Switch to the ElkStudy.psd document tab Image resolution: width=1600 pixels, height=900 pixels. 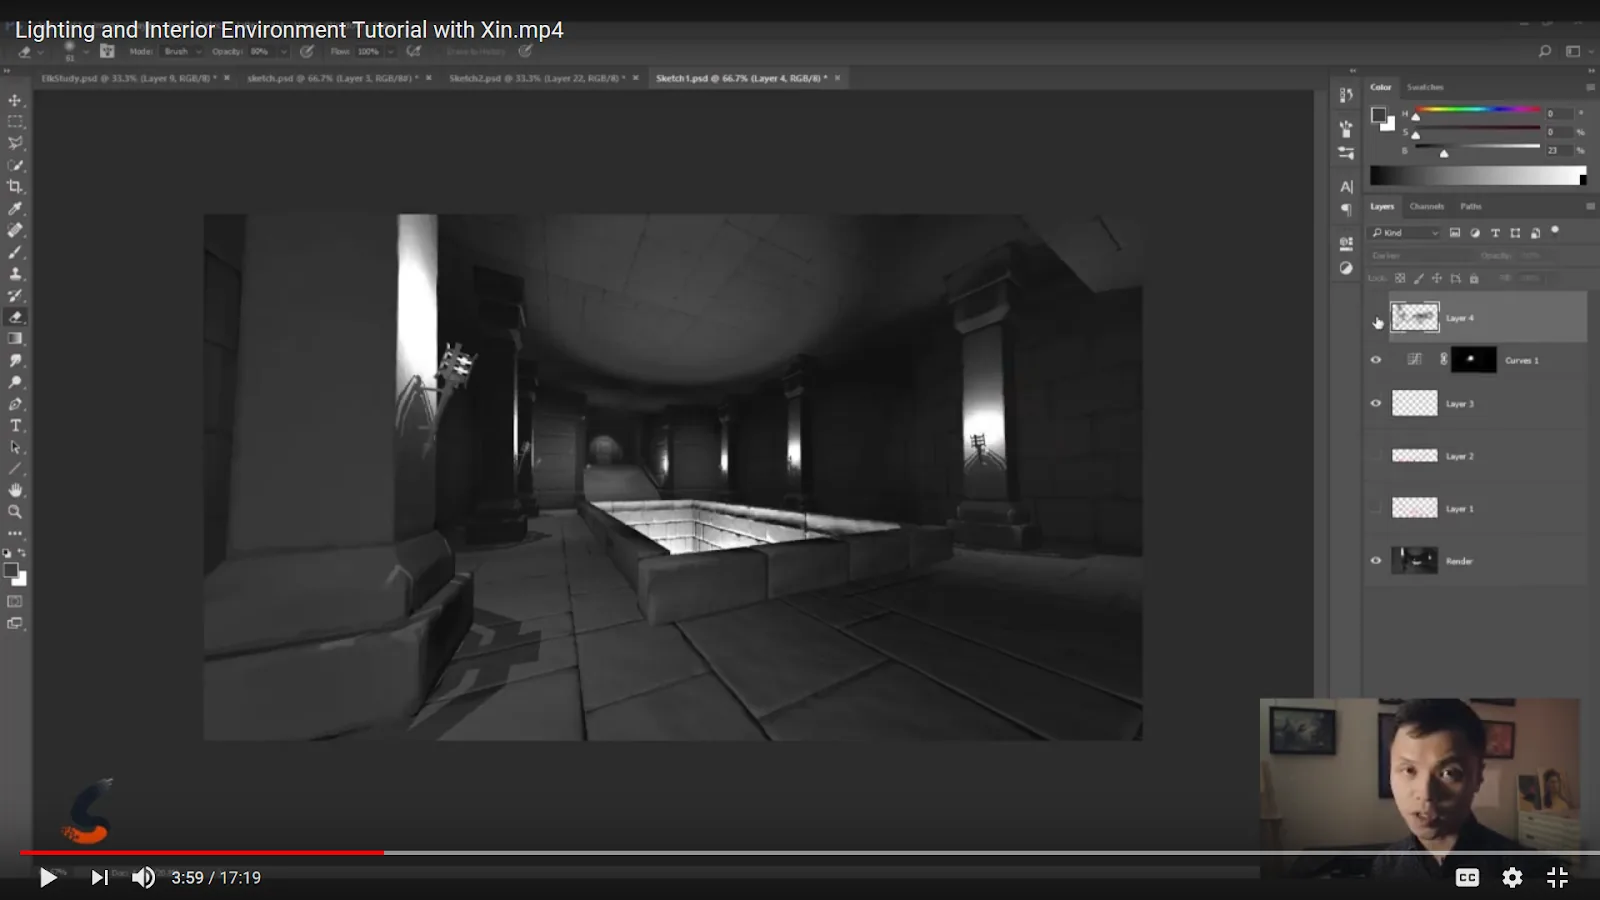[128, 78]
